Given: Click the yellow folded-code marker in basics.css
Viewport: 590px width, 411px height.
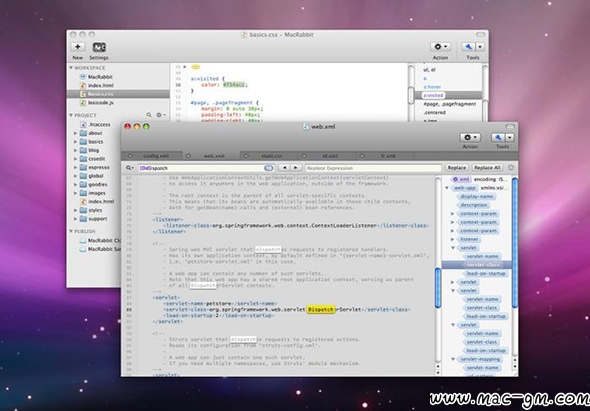Looking at the screenshot, I should [x=195, y=67].
